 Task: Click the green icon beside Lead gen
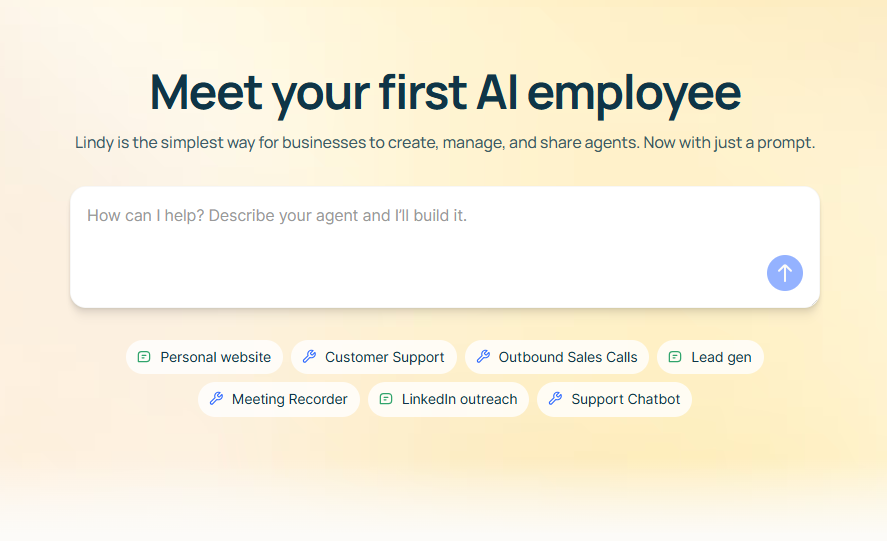tap(675, 357)
